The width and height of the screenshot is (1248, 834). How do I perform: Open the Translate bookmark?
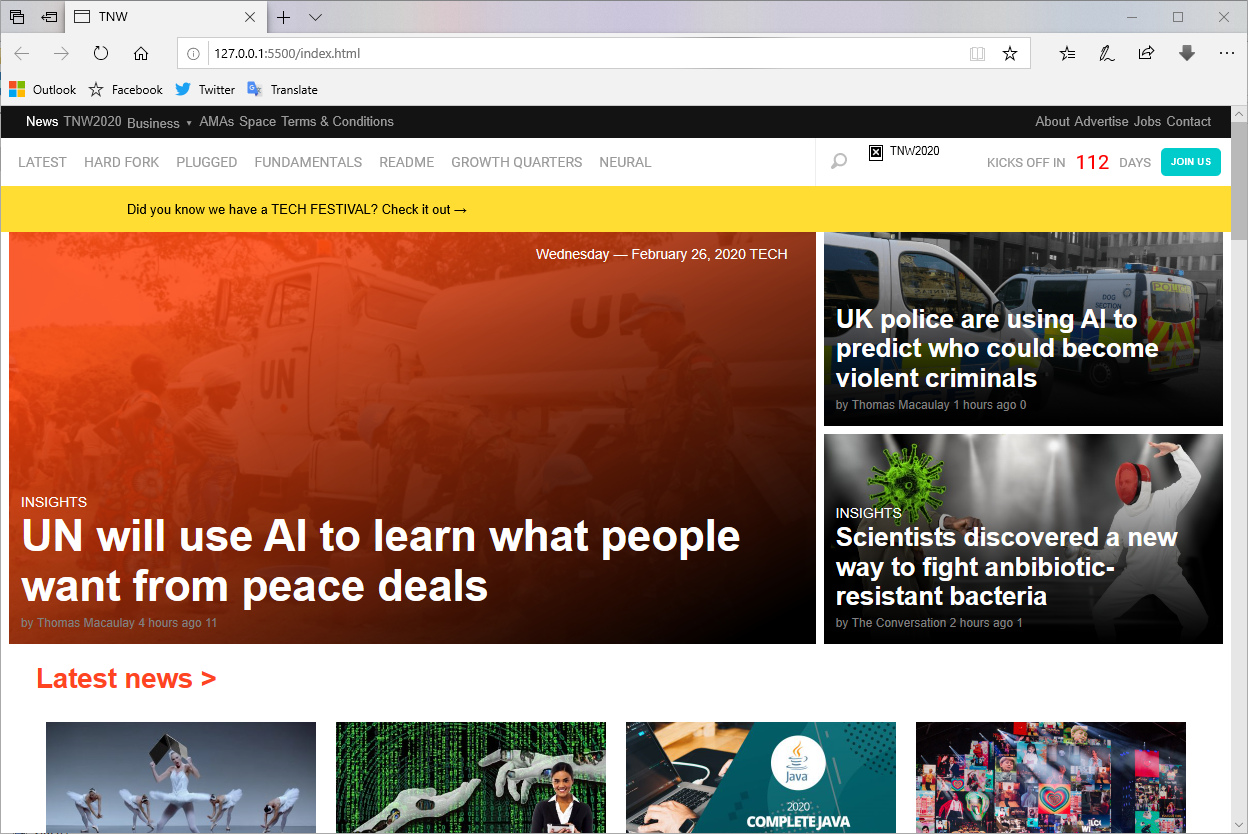282,89
